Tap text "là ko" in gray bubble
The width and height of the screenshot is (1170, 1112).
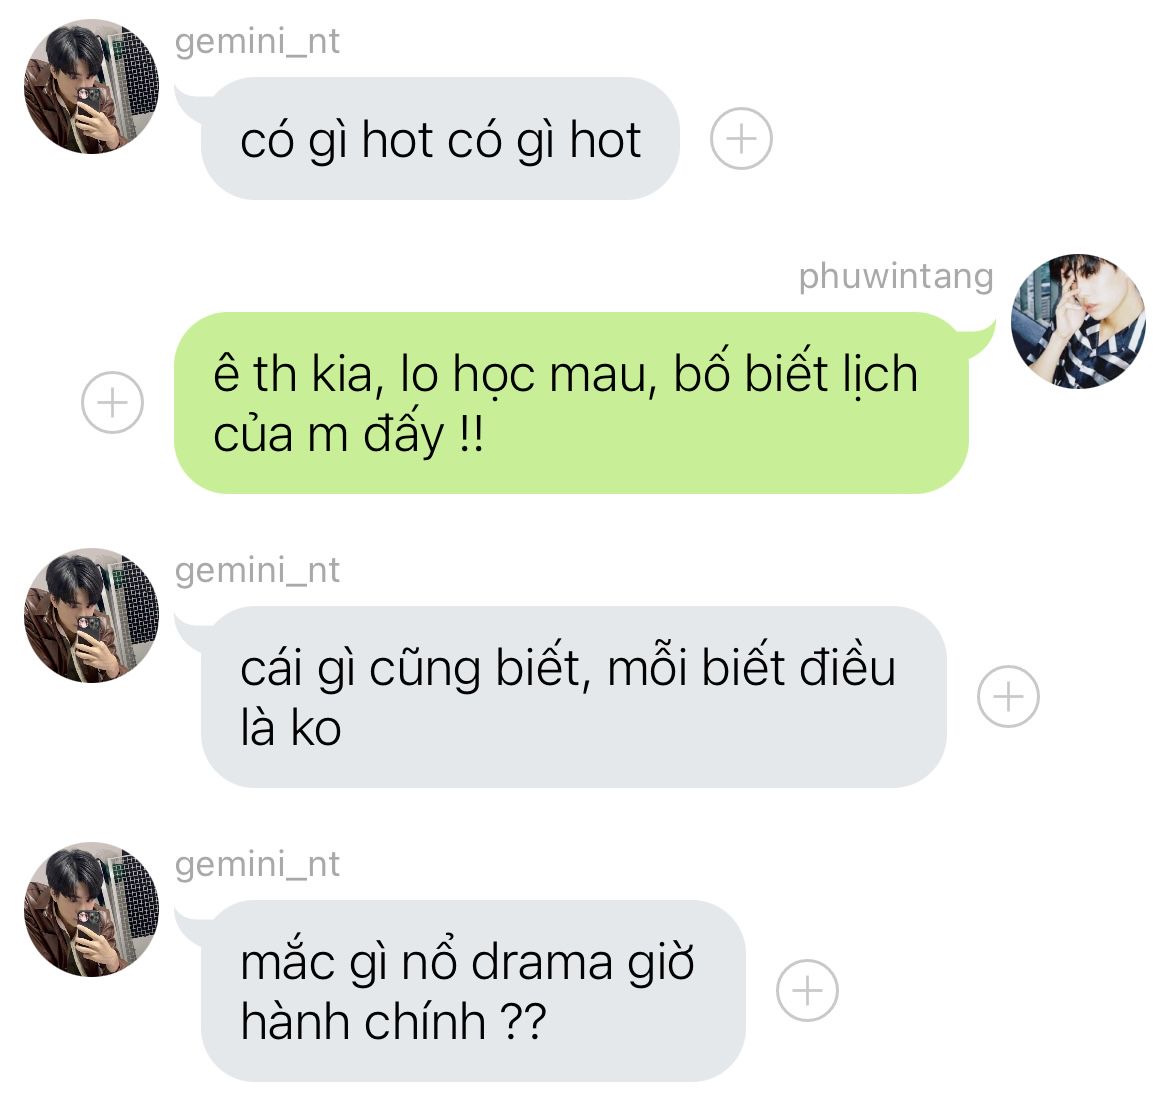[291, 728]
